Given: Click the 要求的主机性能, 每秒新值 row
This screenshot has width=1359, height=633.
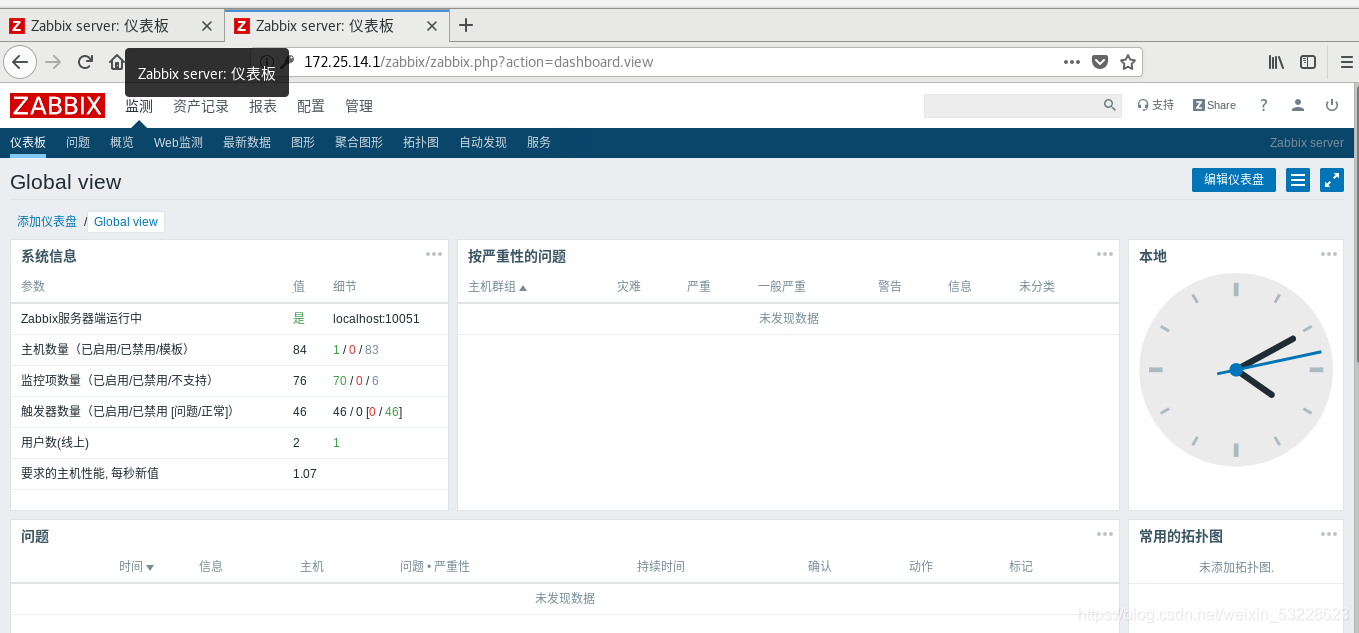Looking at the screenshot, I should (x=229, y=474).
